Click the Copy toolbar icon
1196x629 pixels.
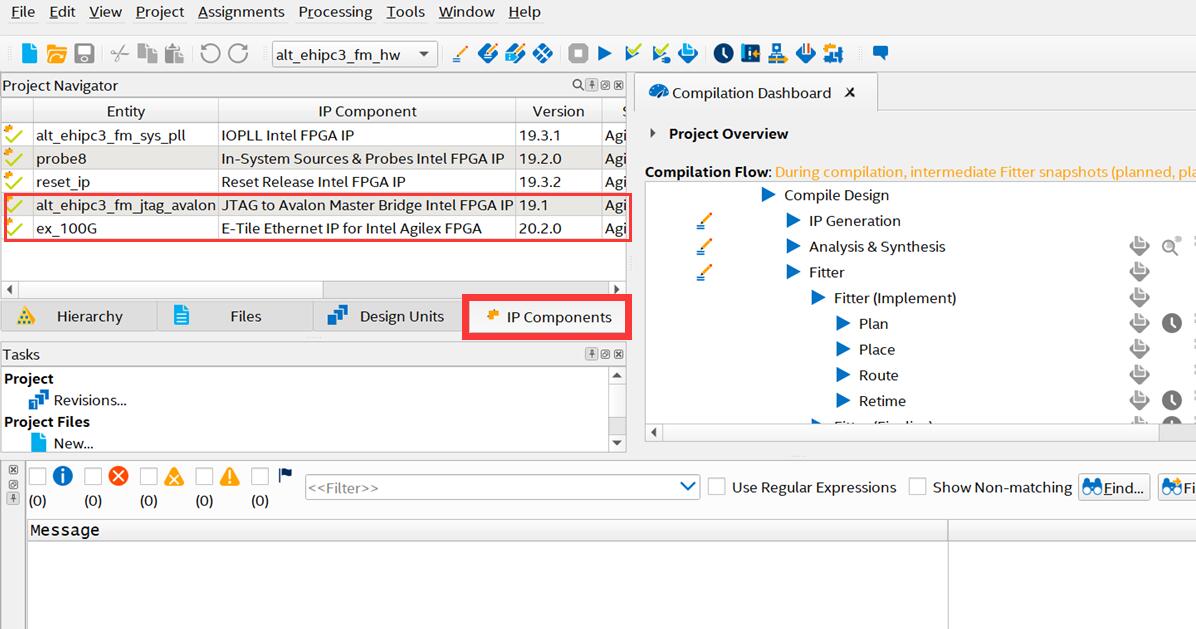[x=147, y=53]
